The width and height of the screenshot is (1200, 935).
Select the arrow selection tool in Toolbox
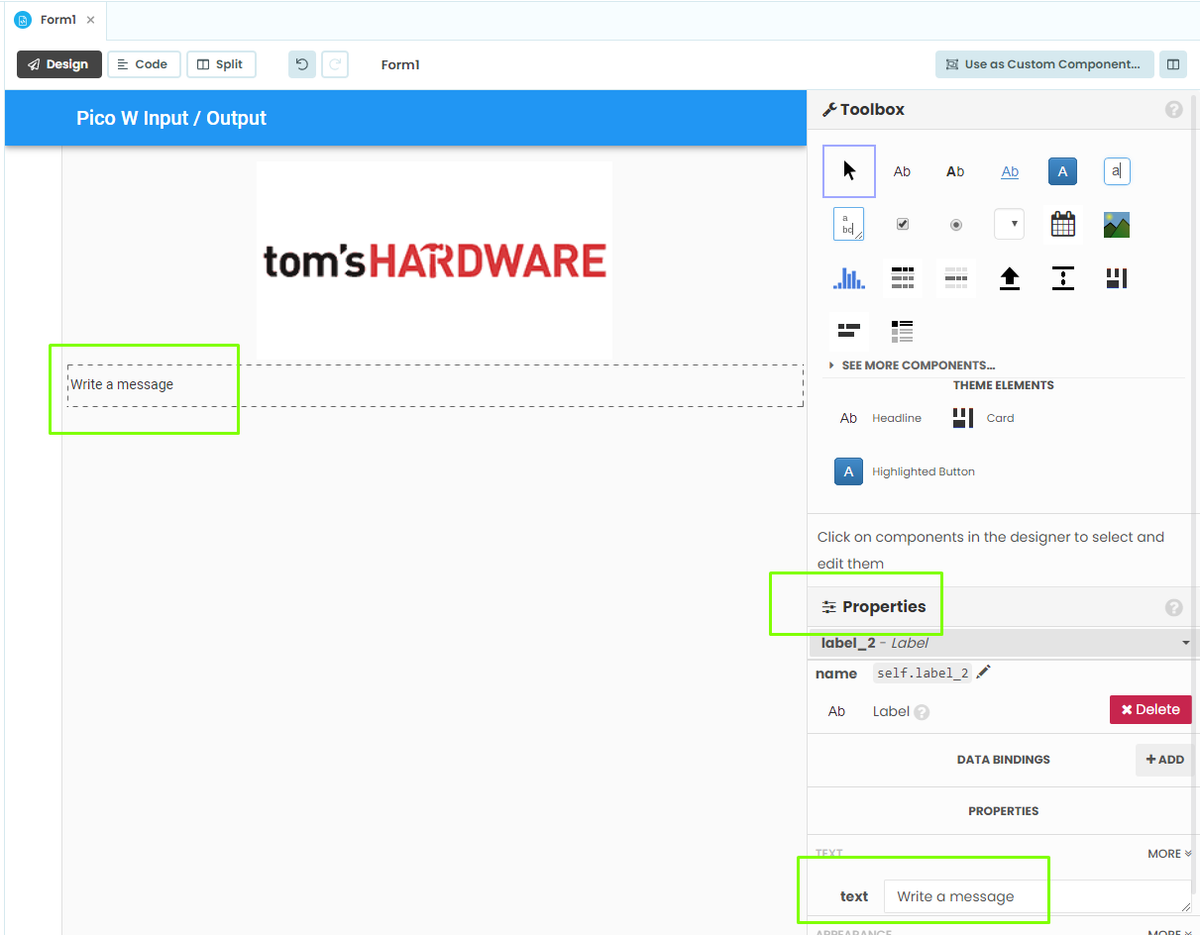point(848,170)
